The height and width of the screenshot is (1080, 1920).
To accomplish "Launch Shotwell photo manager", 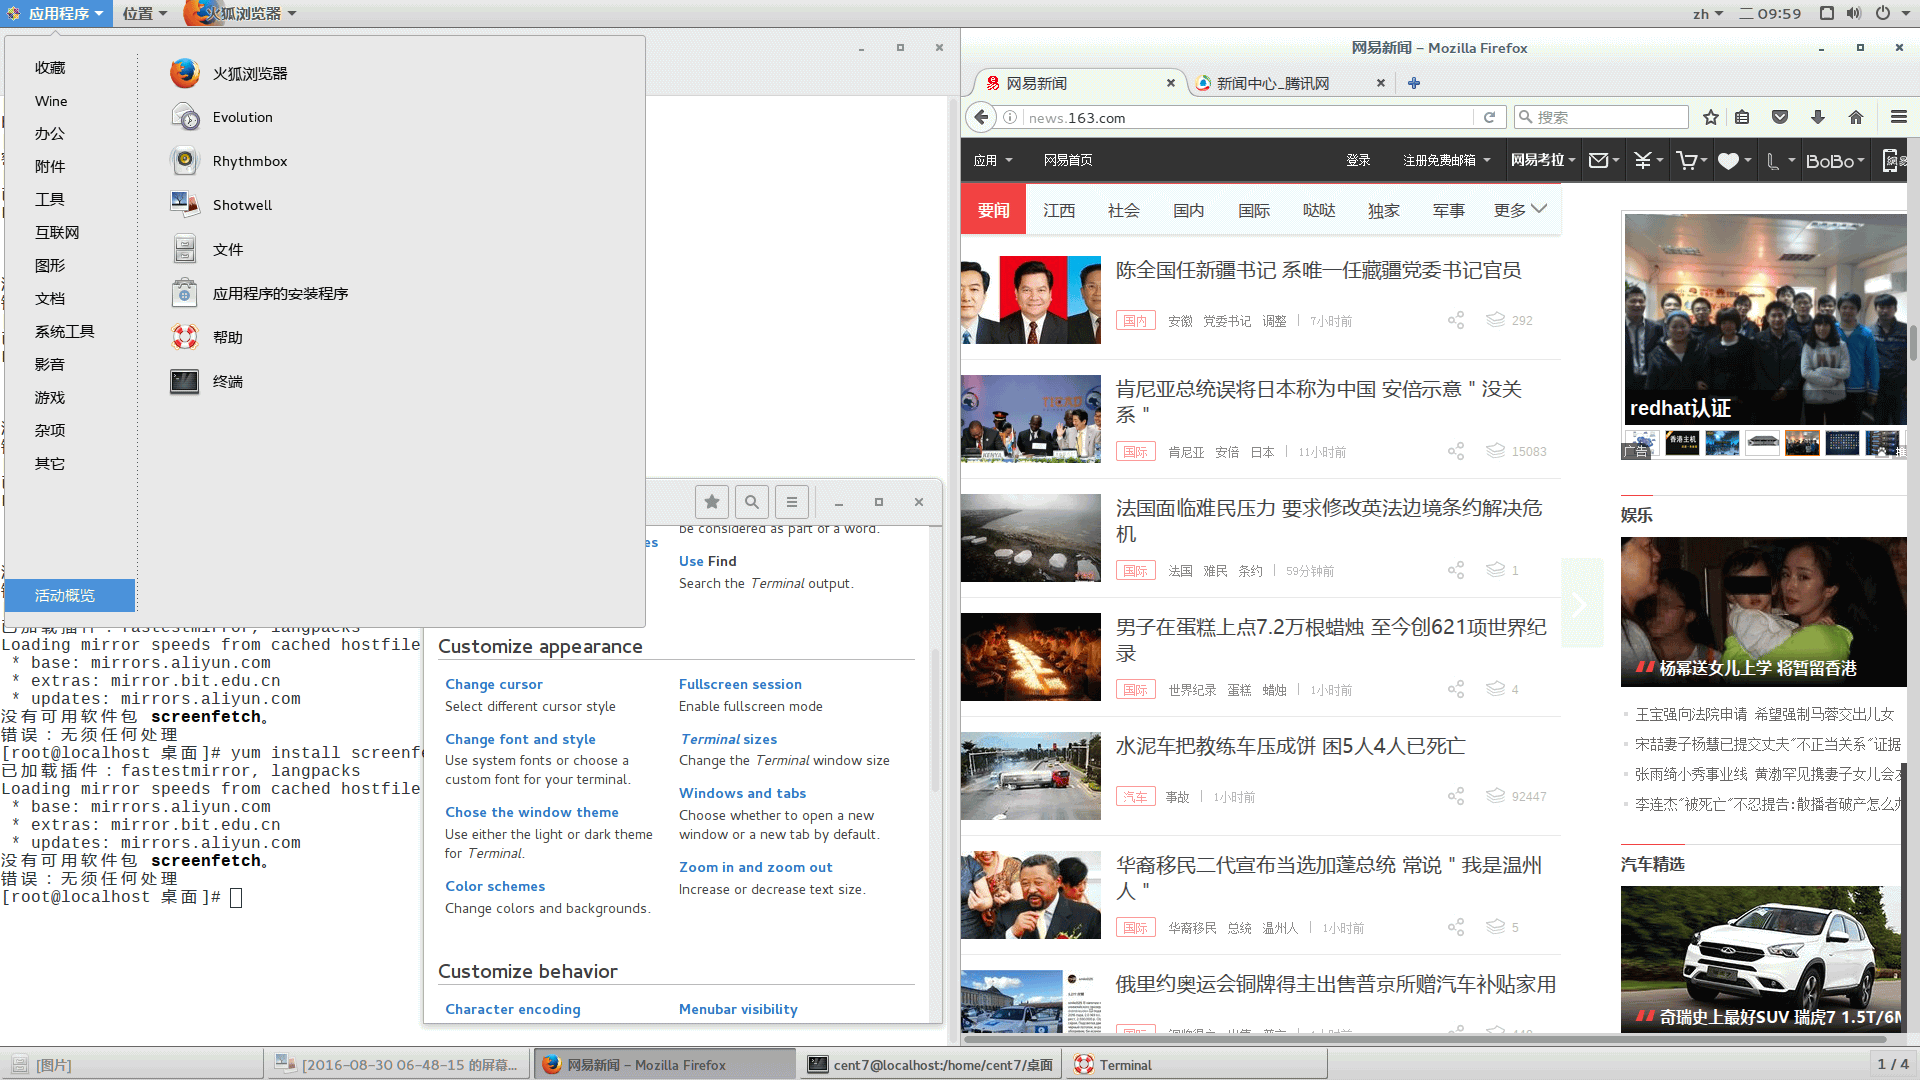I will 222,205.
